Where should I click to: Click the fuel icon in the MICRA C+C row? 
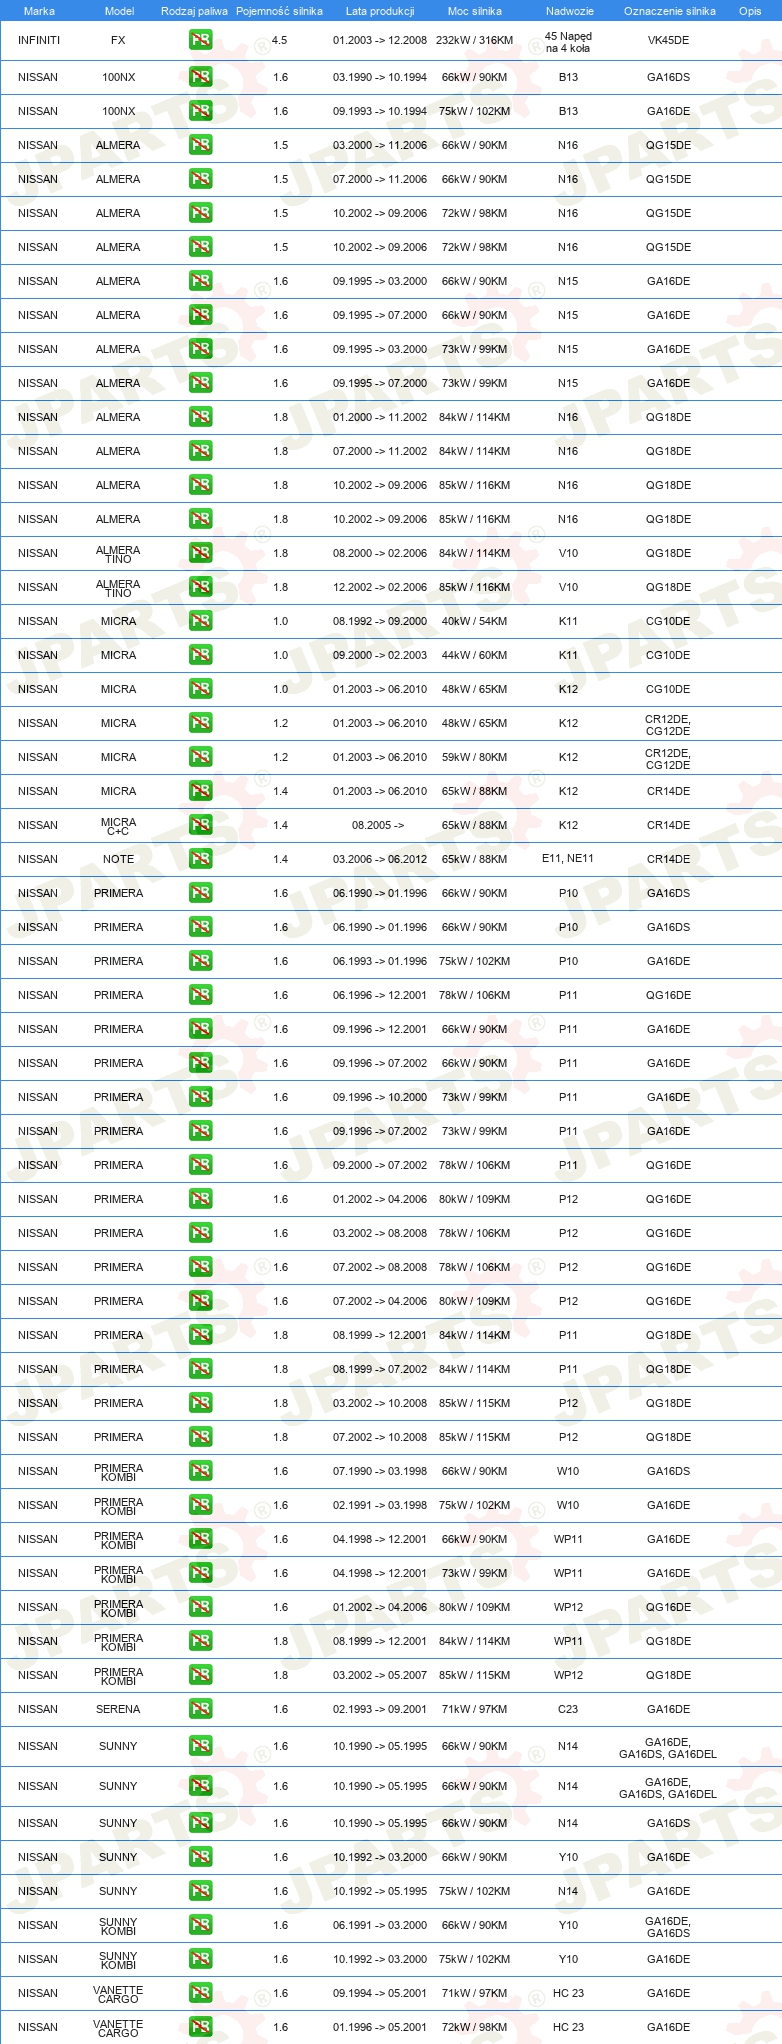coord(200,825)
